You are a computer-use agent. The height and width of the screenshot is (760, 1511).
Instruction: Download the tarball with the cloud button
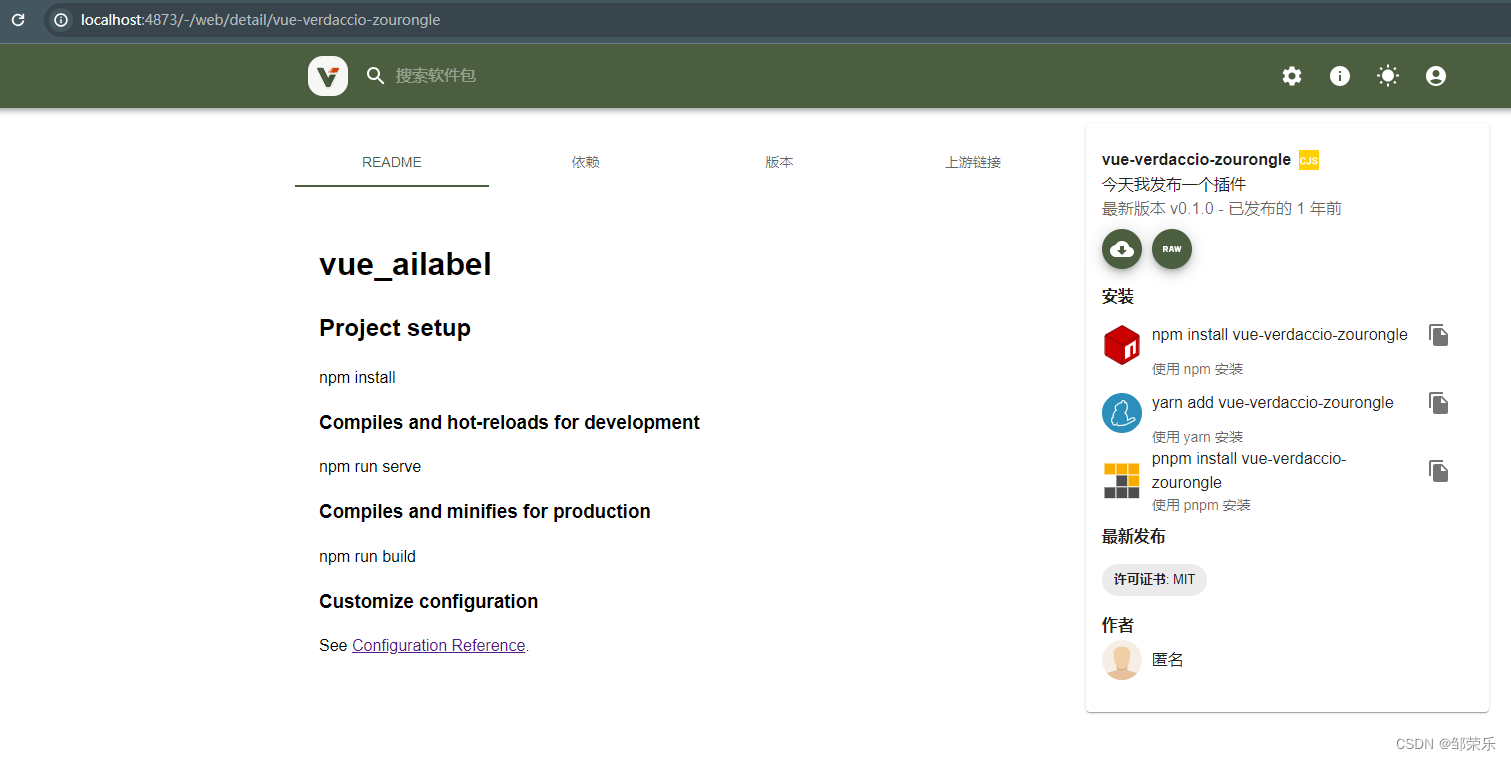(x=1122, y=249)
